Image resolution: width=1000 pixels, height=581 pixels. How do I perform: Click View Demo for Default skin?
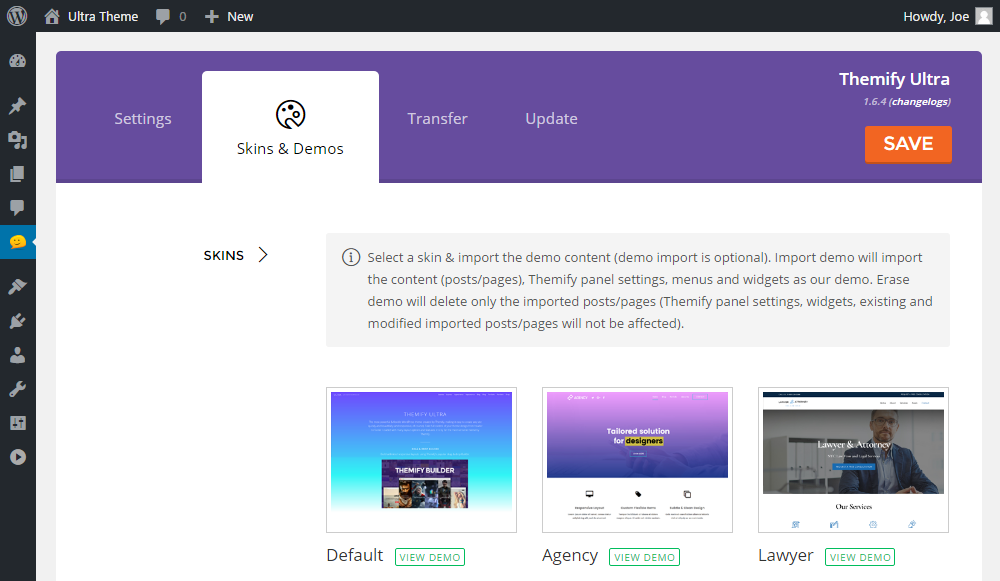[430, 557]
